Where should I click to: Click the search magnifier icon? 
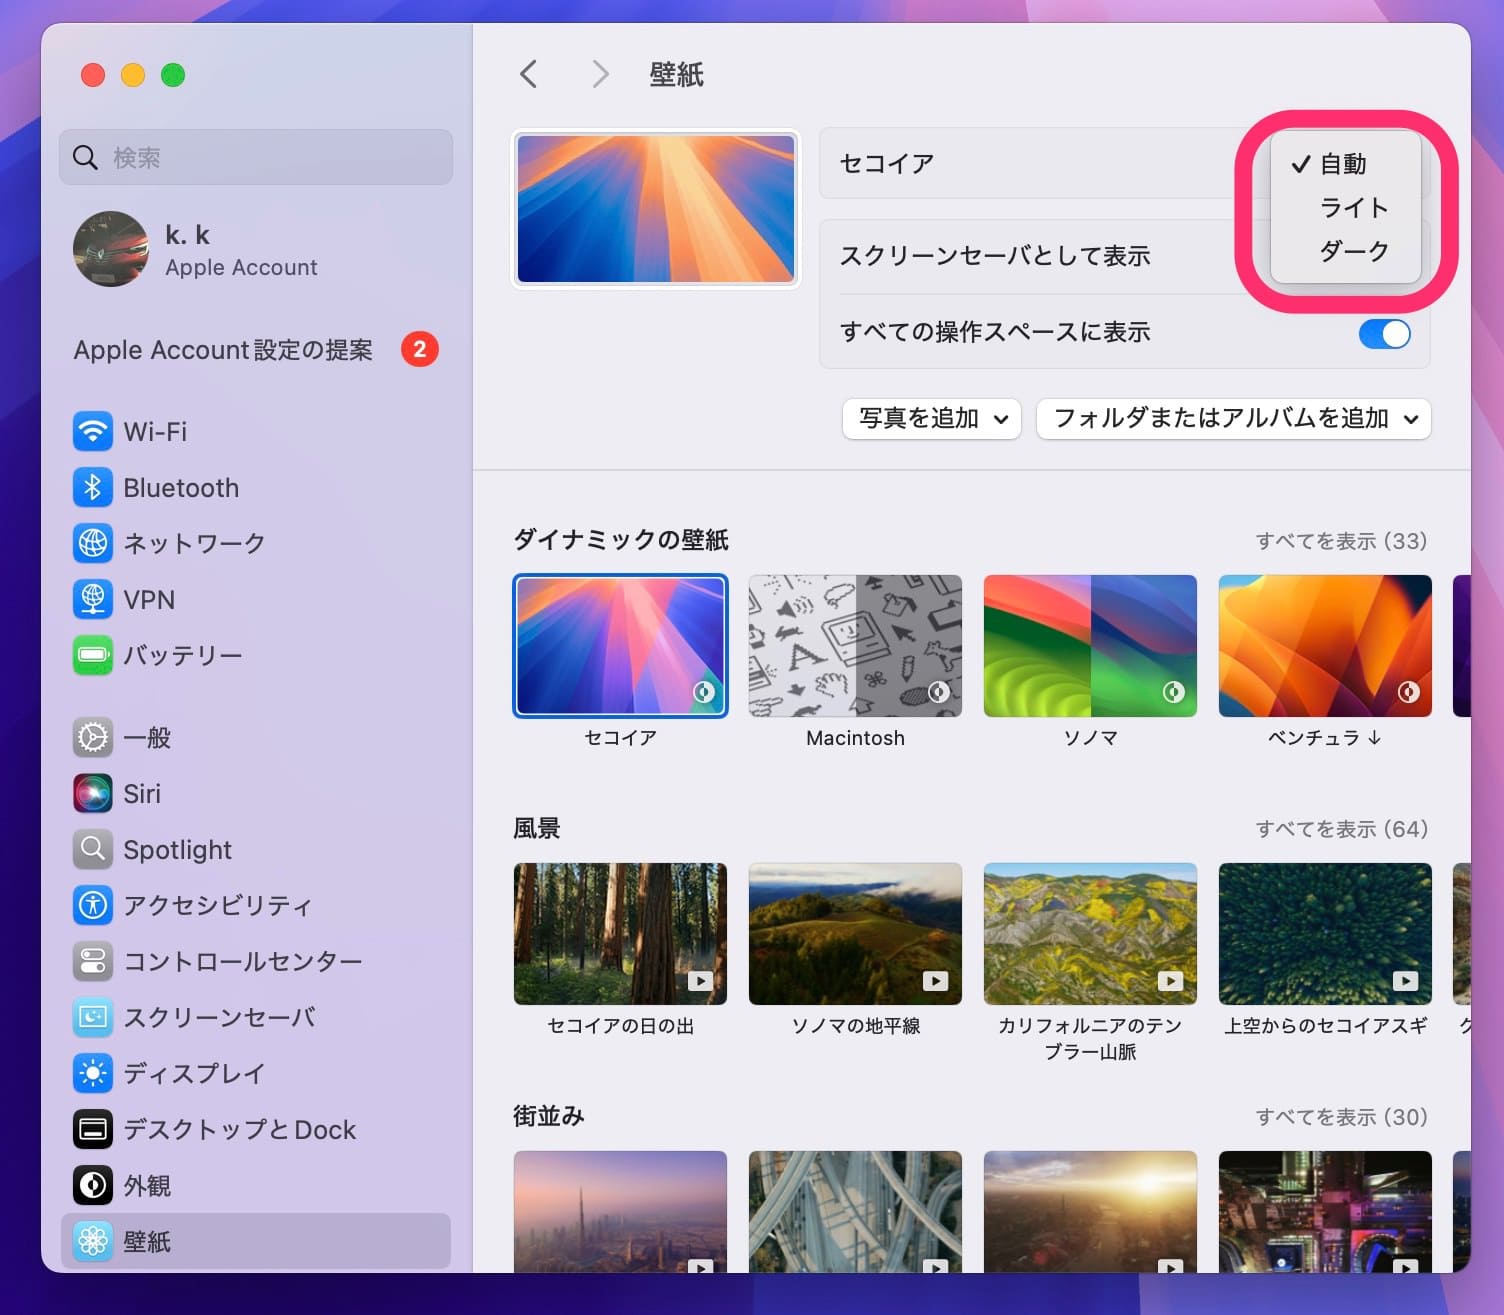point(86,157)
